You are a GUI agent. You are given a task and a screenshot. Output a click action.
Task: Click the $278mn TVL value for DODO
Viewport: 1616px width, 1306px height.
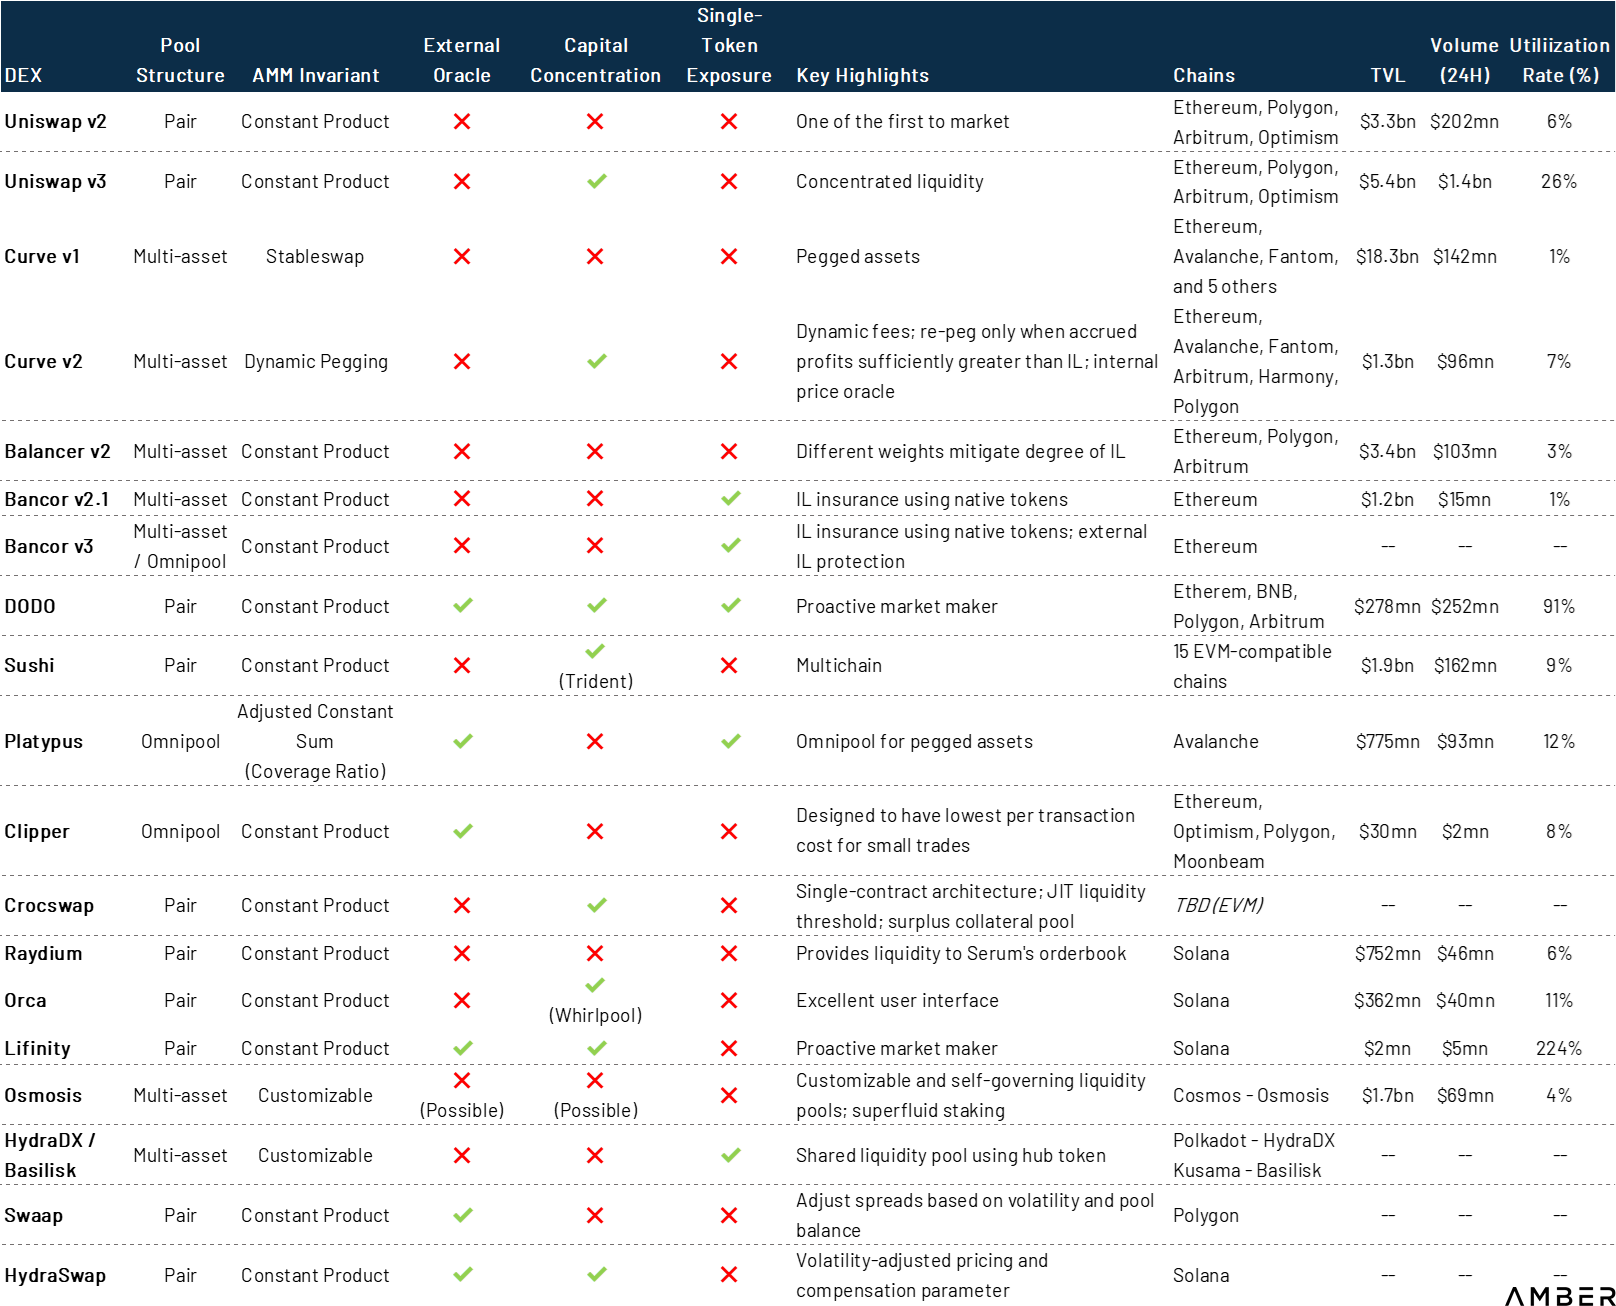pyautogui.click(x=1387, y=606)
